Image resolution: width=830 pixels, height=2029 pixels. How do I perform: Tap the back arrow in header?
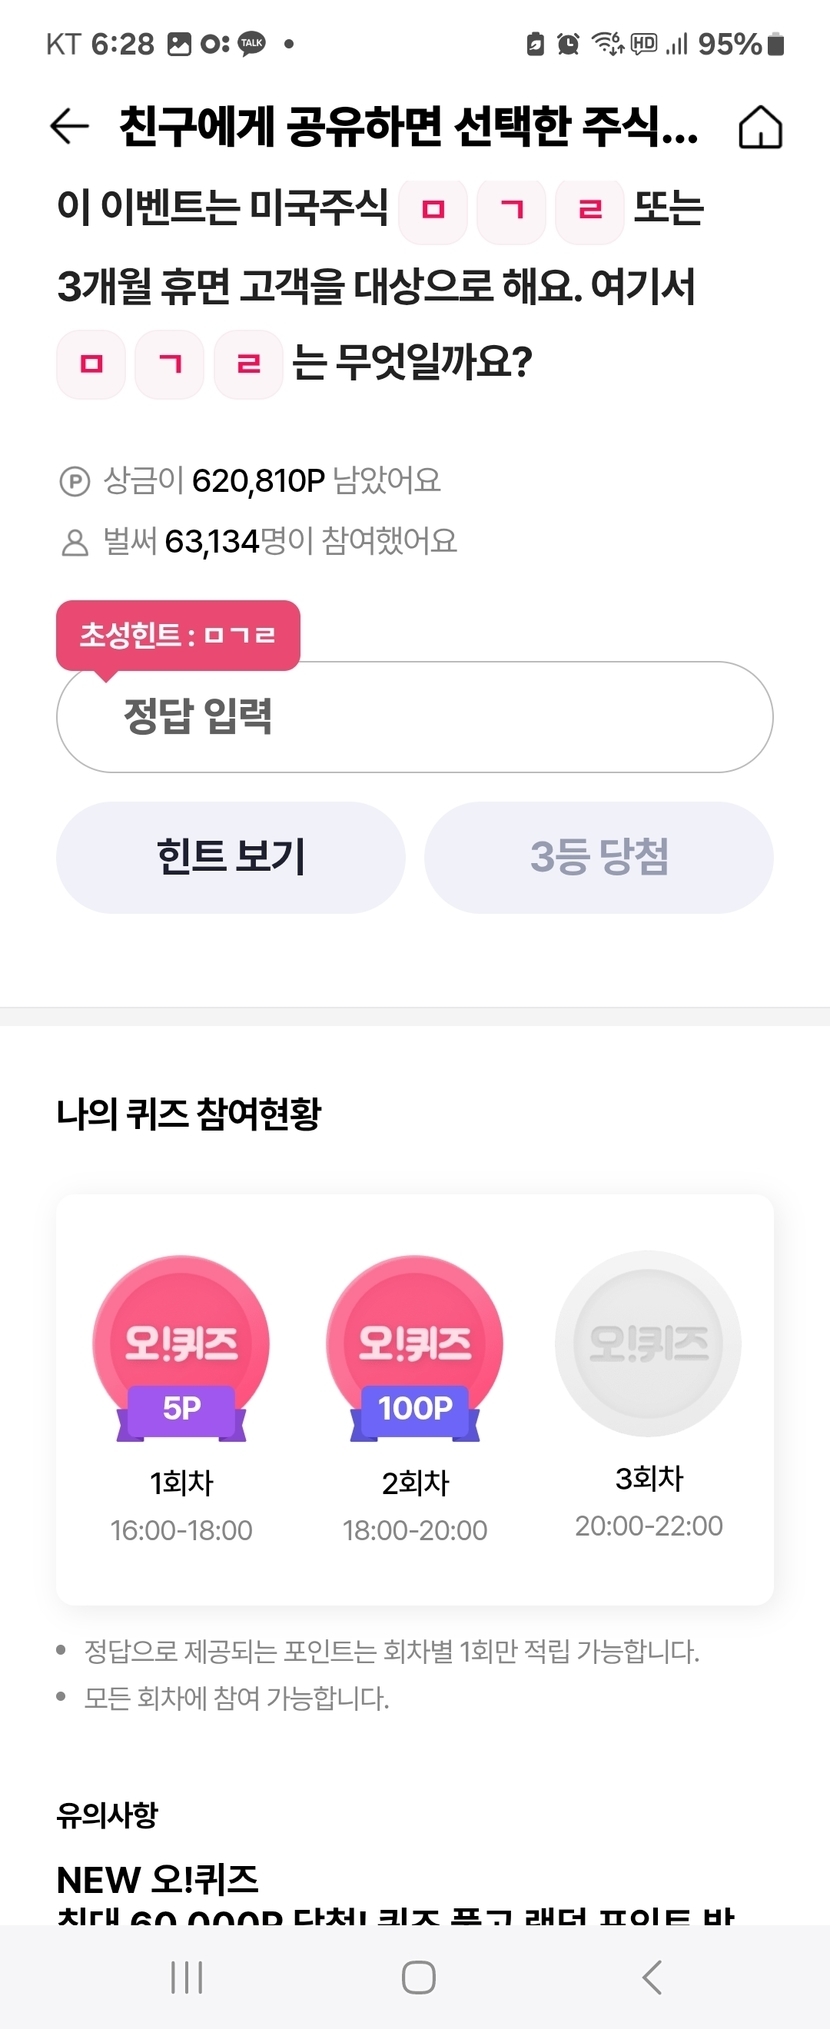tap(69, 127)
